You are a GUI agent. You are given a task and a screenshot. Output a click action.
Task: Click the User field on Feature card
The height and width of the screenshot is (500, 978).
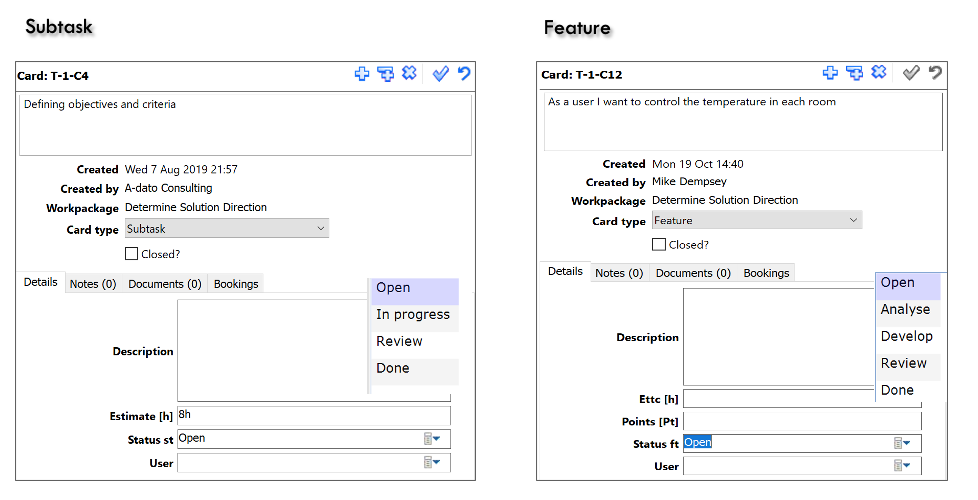(802, 466)
